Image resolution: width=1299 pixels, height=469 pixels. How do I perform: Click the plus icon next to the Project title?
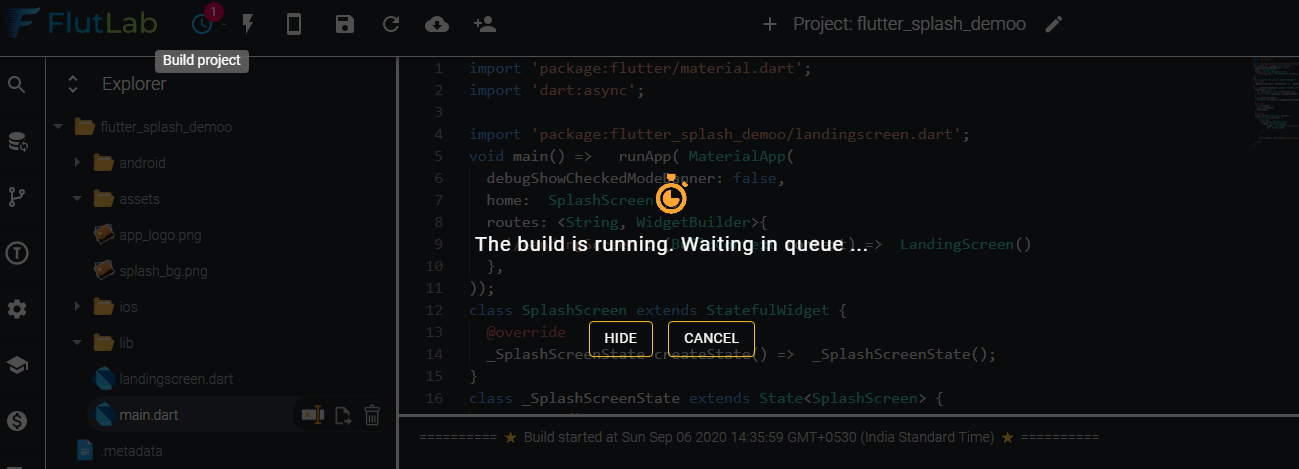point(769,24)
